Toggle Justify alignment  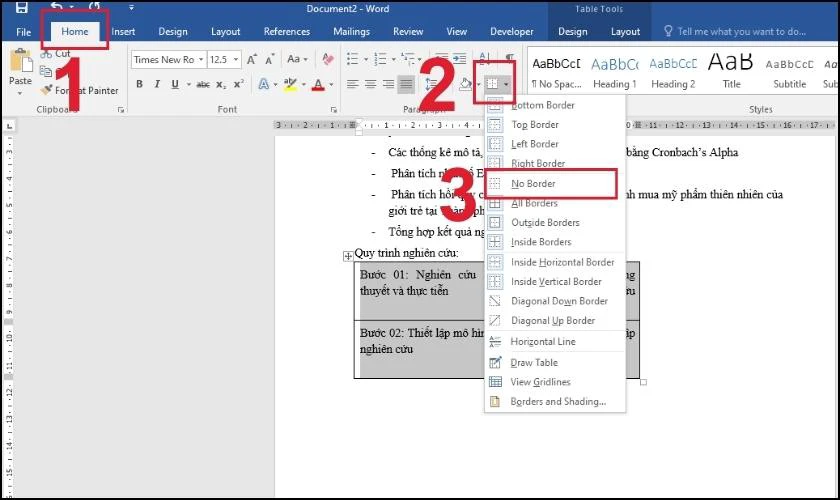pyautogui.click(x=407, y=84)
